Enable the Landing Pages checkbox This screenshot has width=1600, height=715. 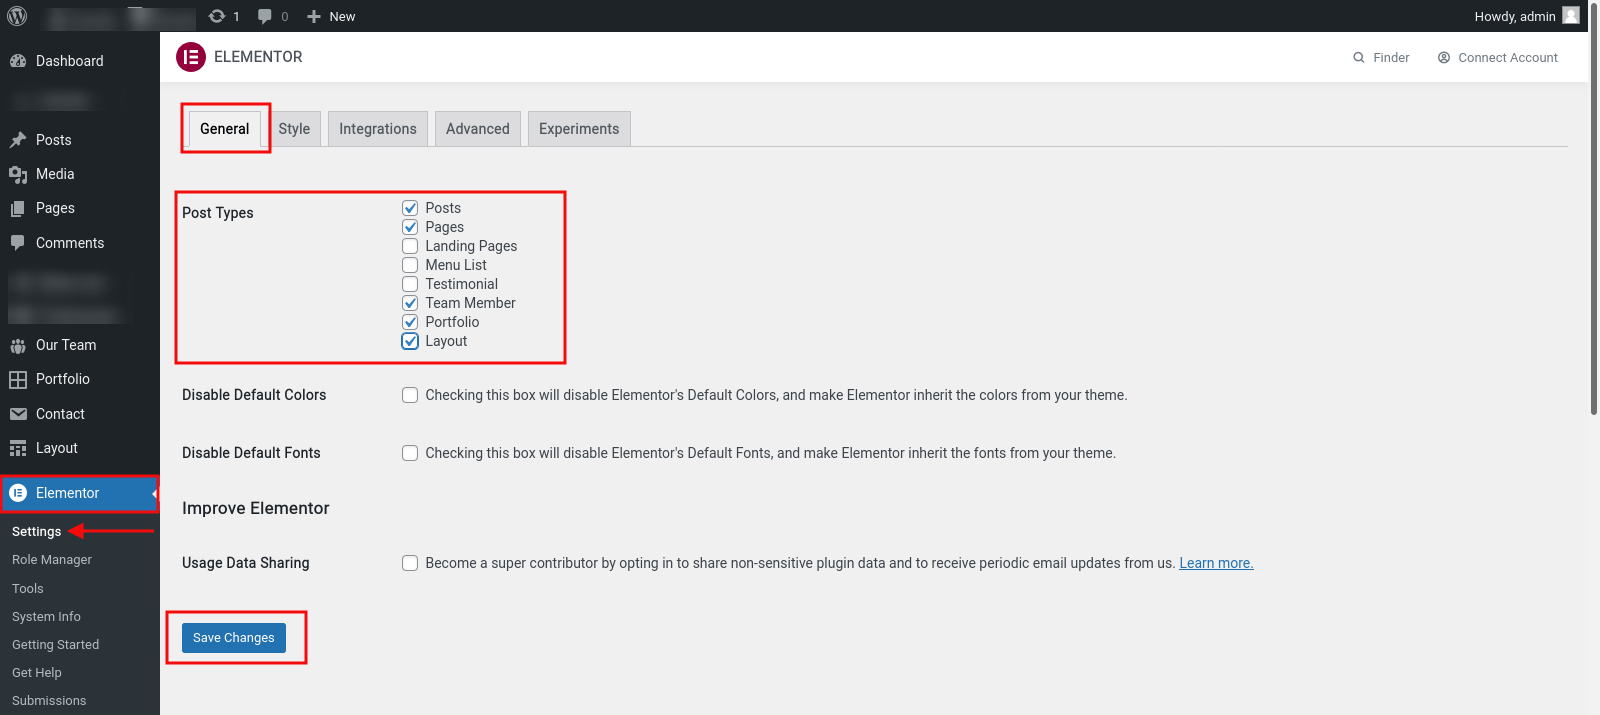click(410, 246)
